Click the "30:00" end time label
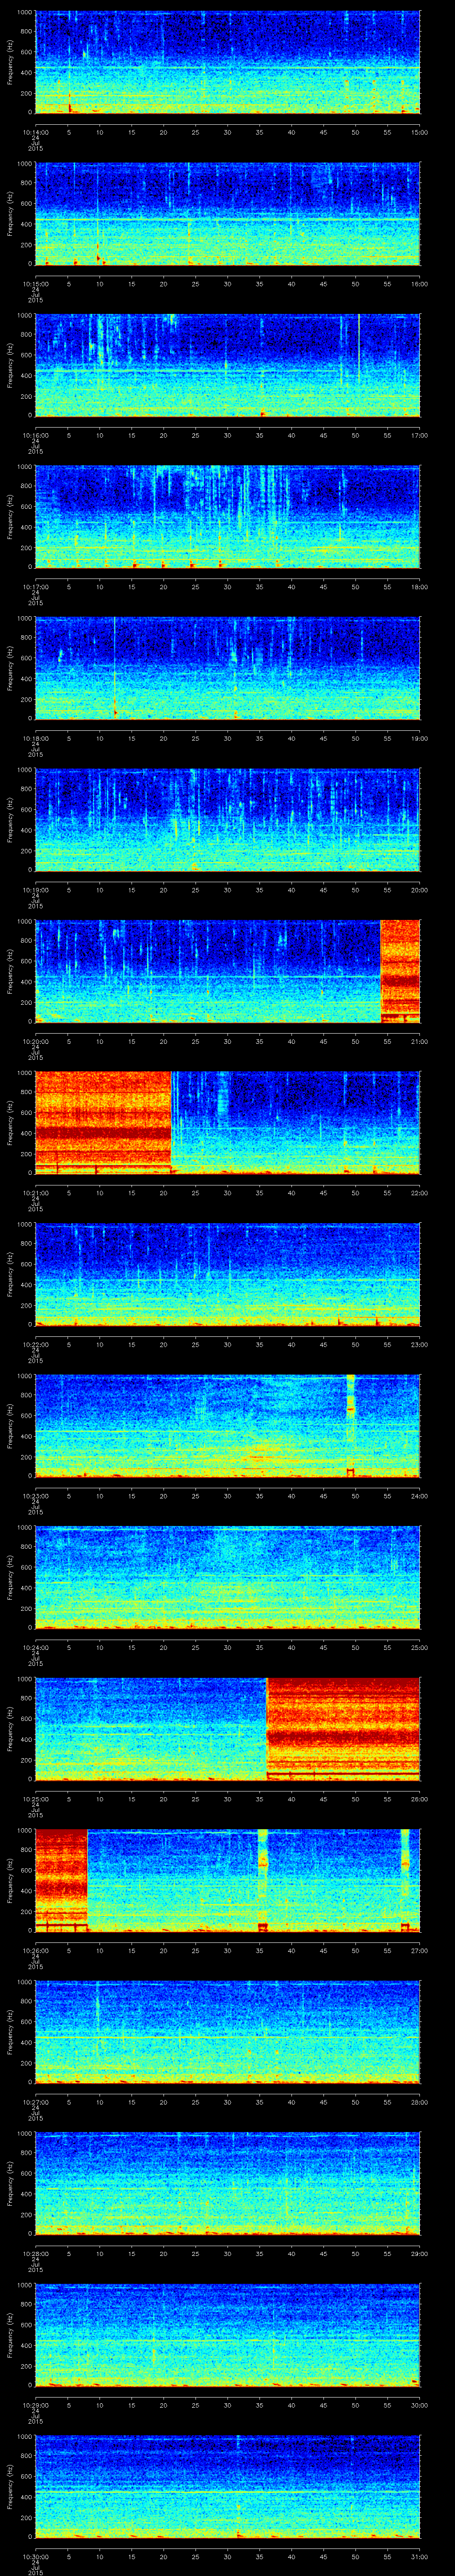The image size is (455, 2576). [419, 2404]
